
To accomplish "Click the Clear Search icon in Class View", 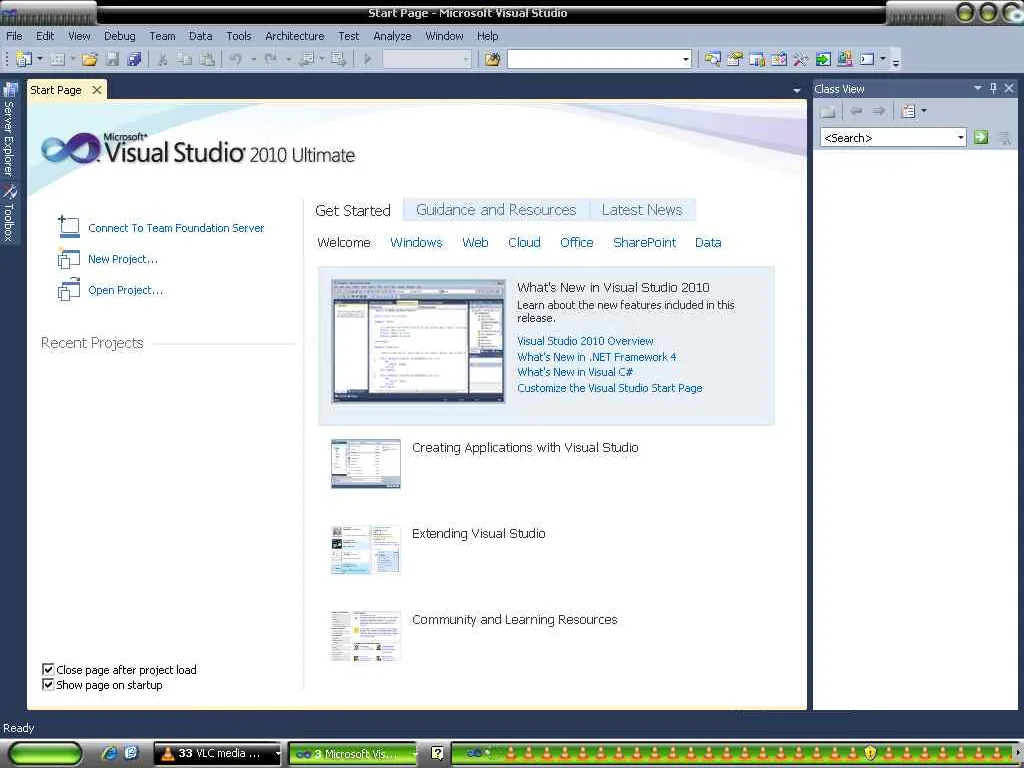I will coord(1005,138).
